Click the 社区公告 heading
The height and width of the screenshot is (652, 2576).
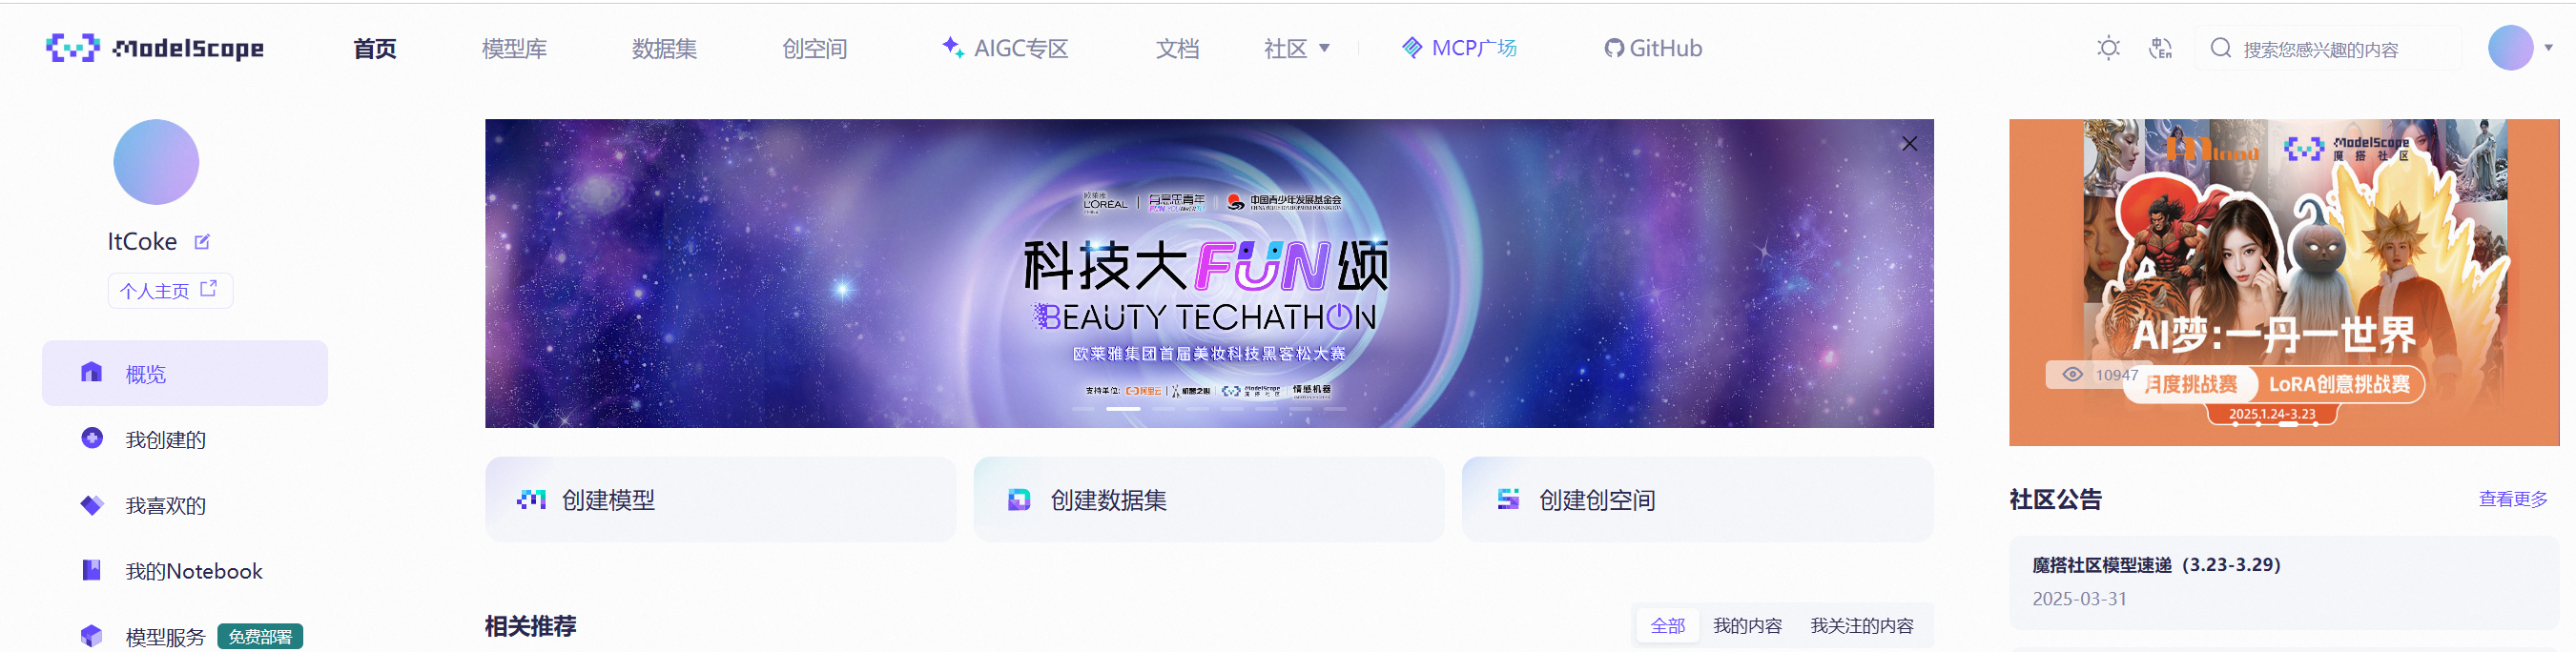click(x=2055, y=499)
